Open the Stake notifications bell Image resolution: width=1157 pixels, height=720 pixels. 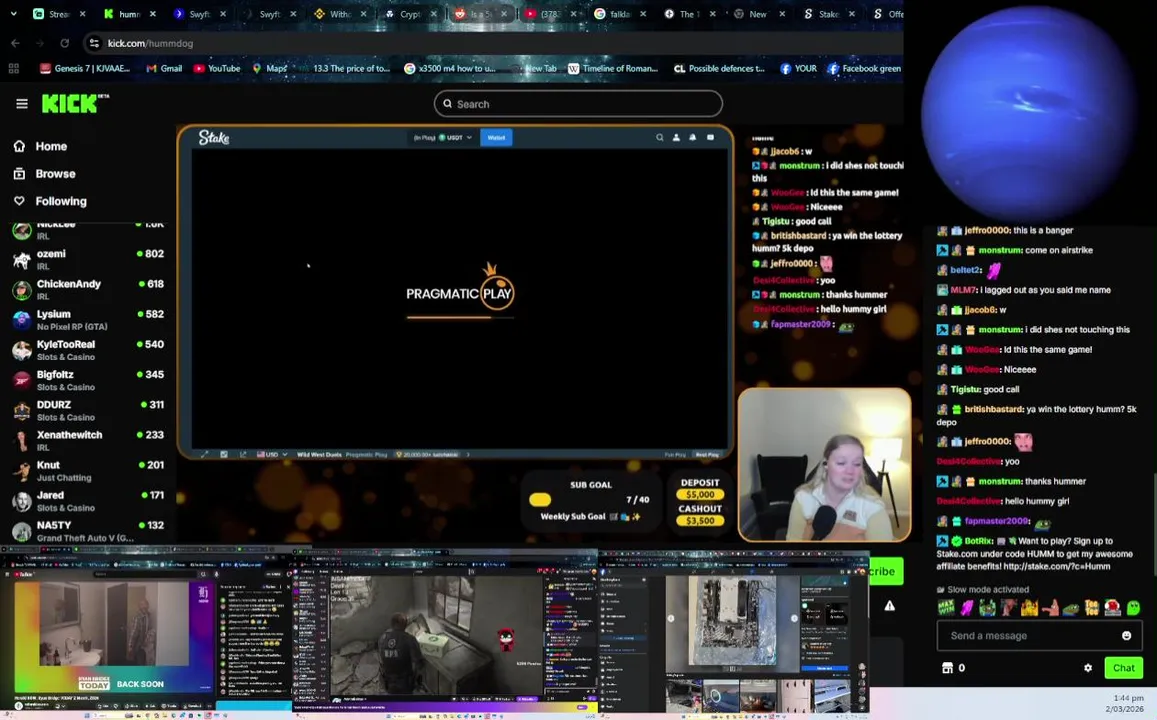pyautogui.click(x=693, y=137)
